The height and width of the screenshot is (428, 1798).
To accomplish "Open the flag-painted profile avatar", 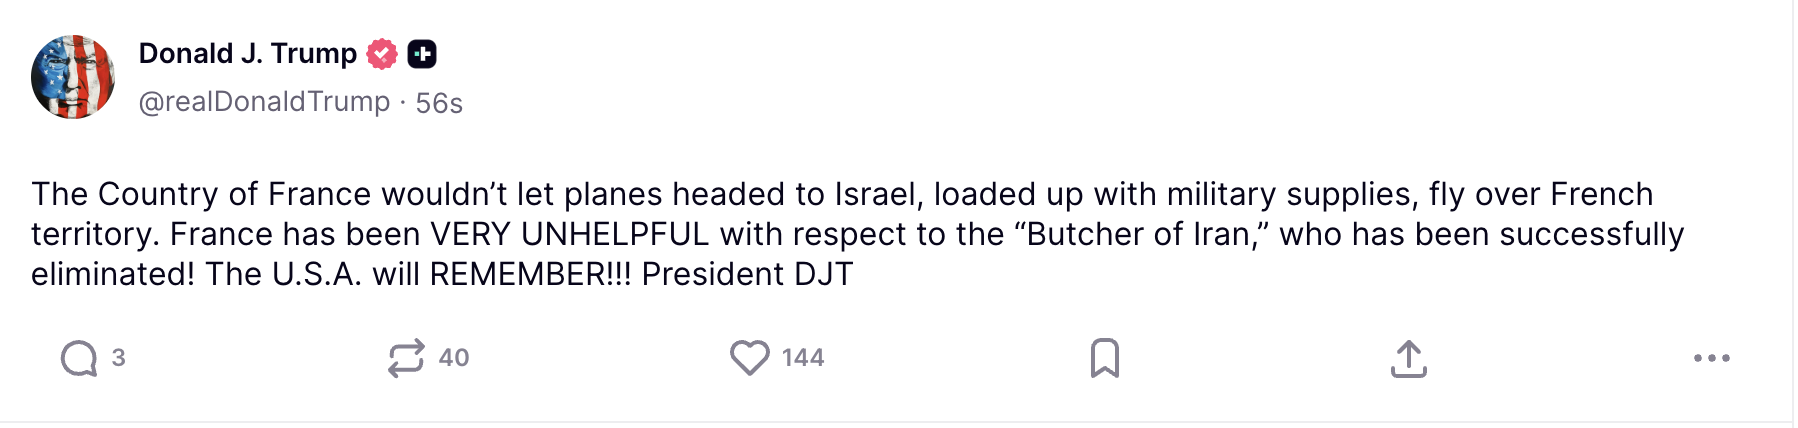I will coord(73,77).
